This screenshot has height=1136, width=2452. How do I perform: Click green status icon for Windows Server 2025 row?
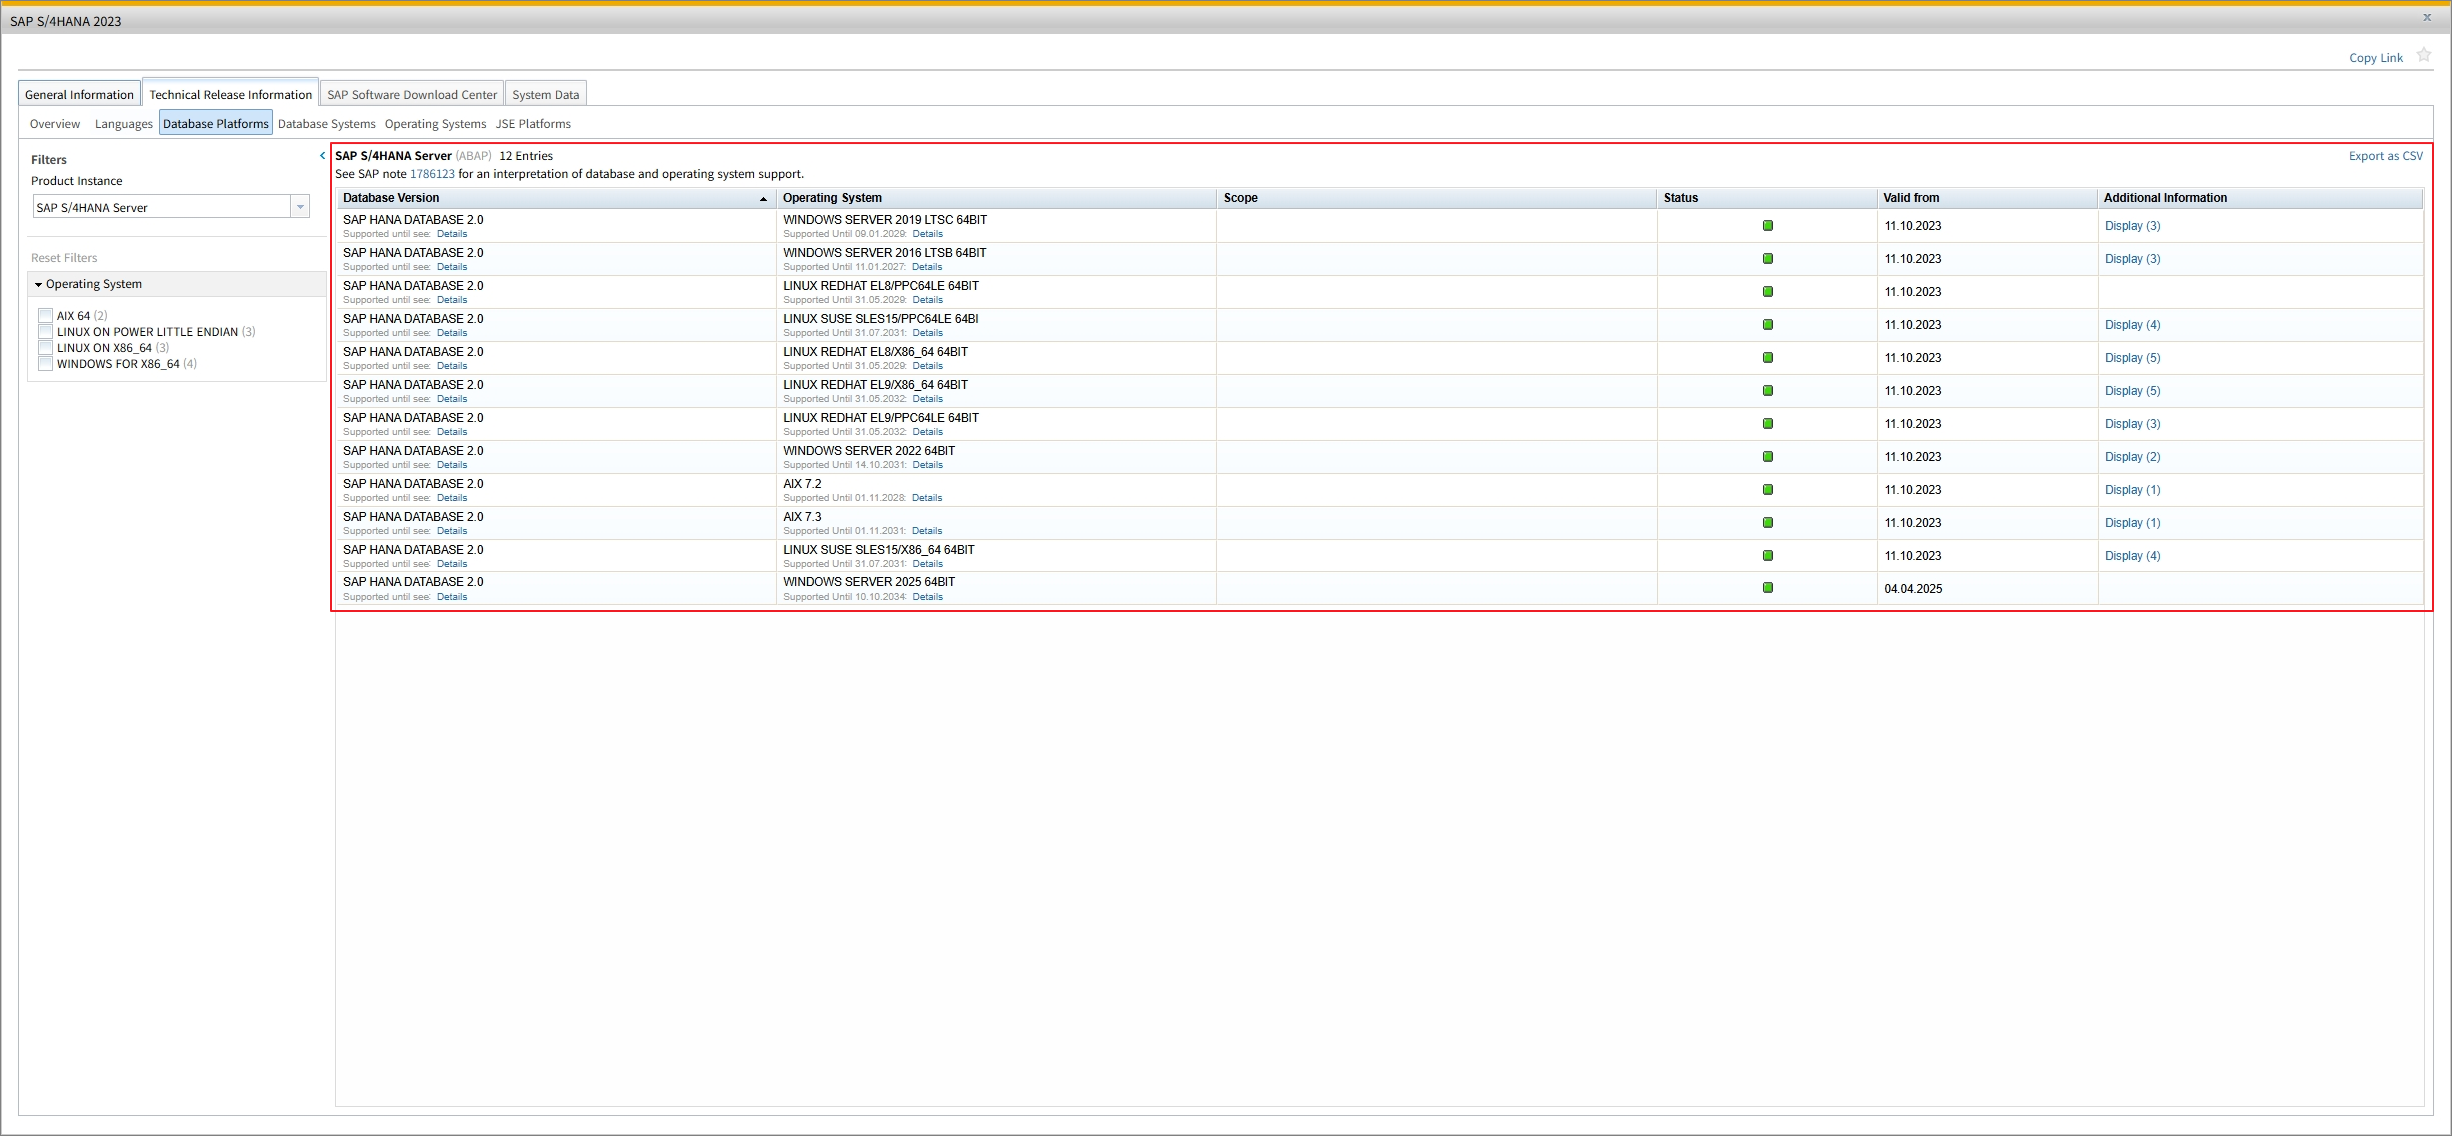point(1768,588)
